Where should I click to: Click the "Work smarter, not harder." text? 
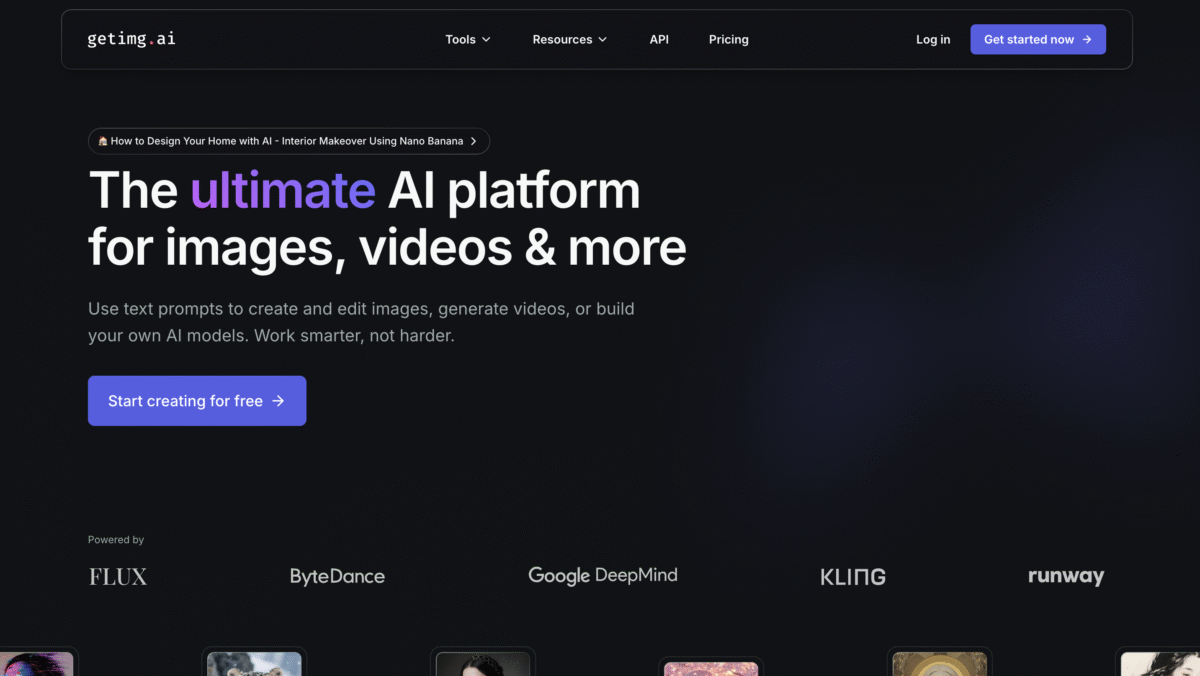354,336
